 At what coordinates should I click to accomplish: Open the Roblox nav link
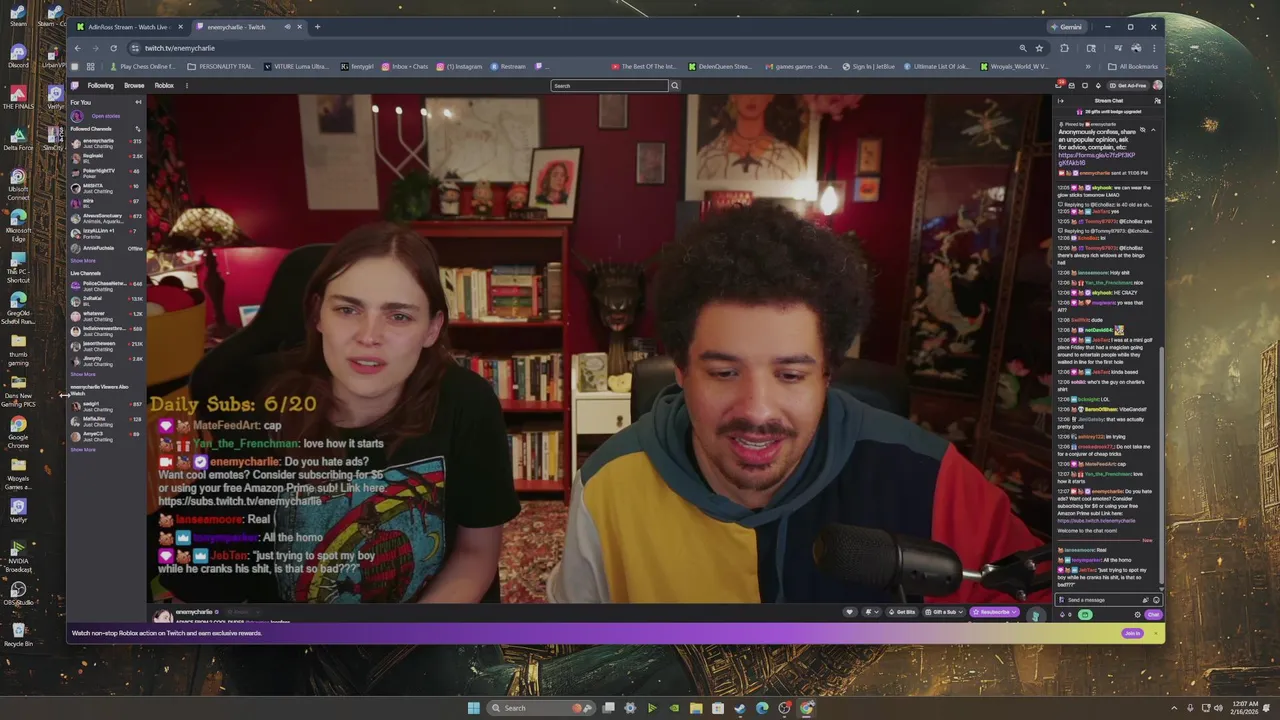164,86
